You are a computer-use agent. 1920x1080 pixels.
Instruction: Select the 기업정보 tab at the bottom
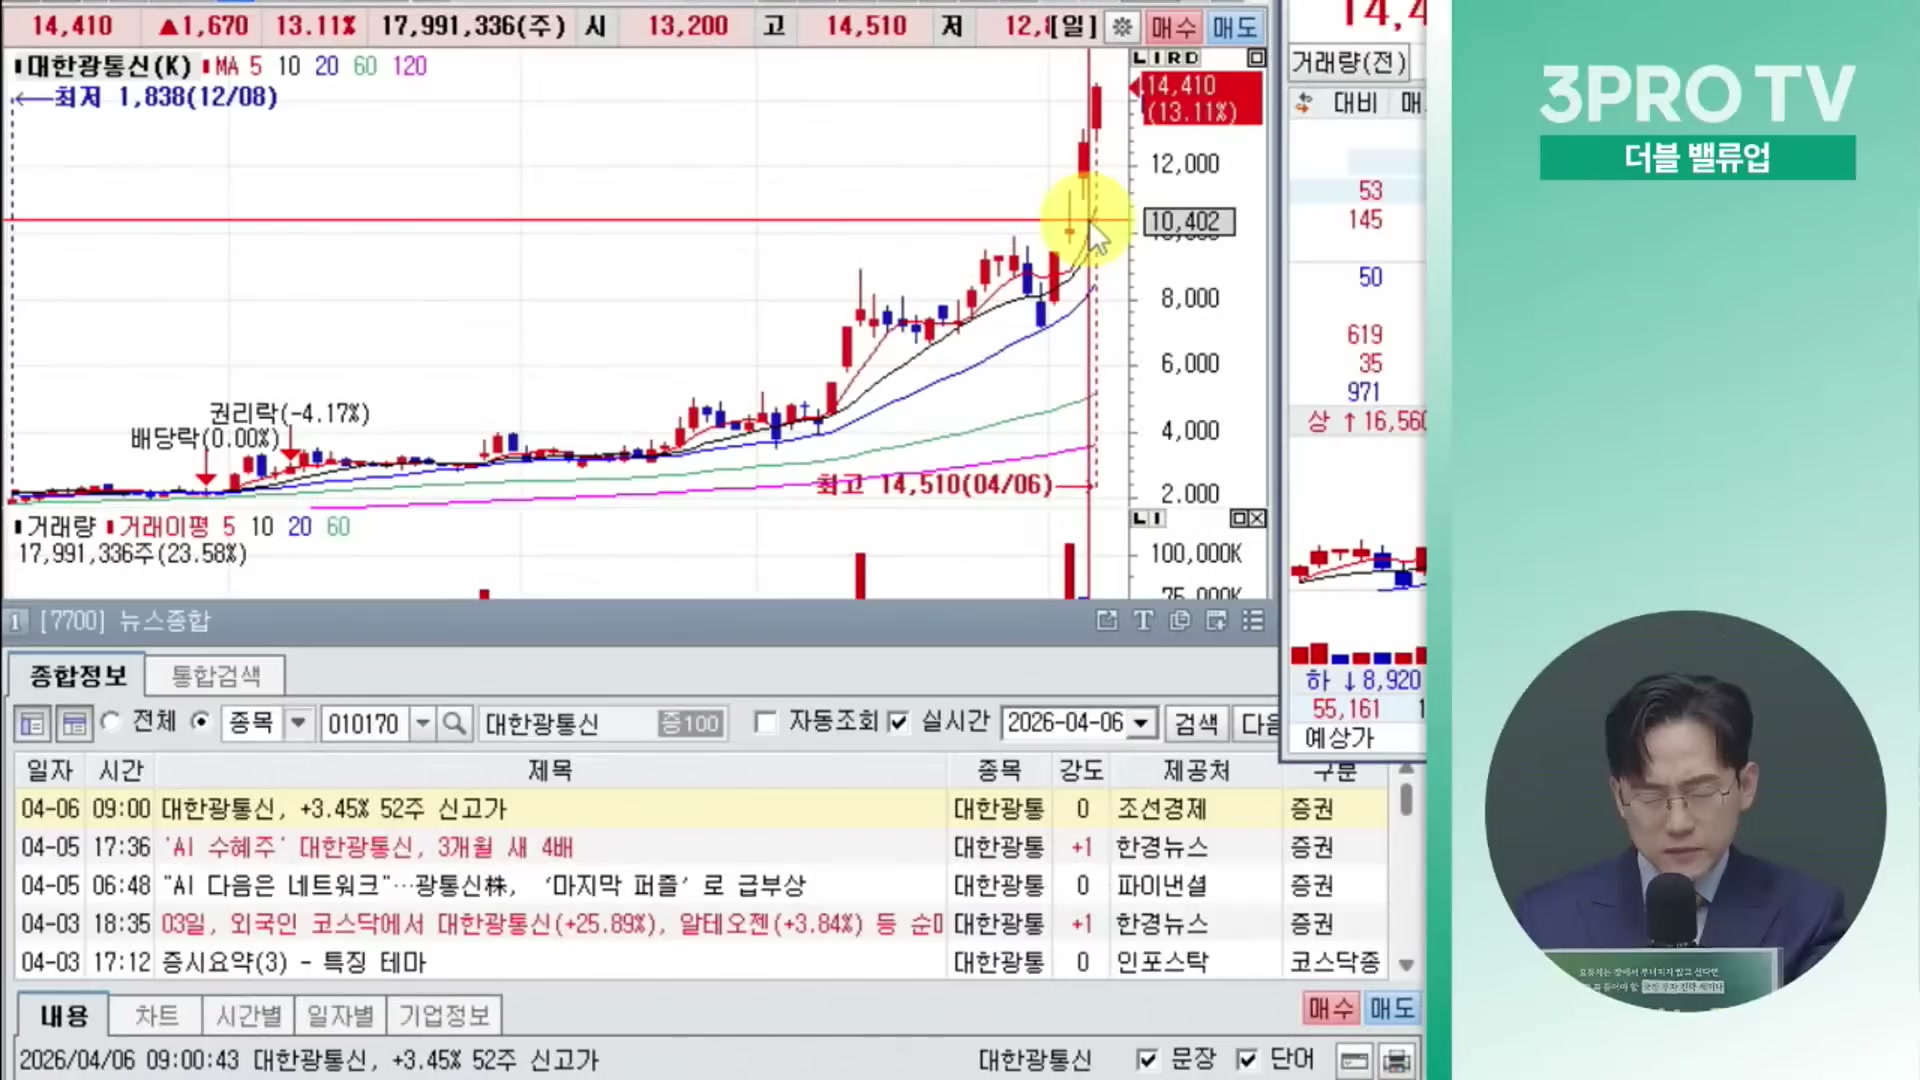[x=446, y=1014]
